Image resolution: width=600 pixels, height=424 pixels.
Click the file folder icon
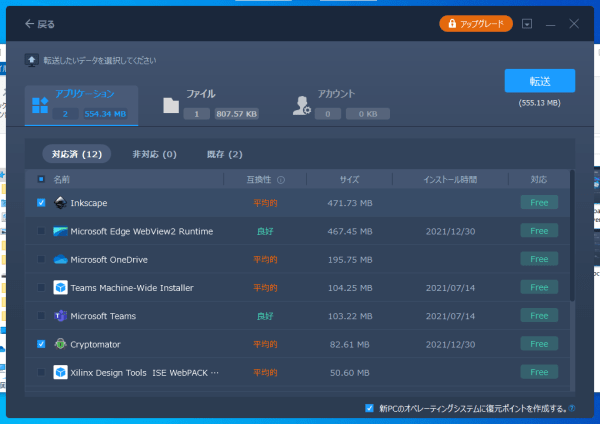click(171, 105)
